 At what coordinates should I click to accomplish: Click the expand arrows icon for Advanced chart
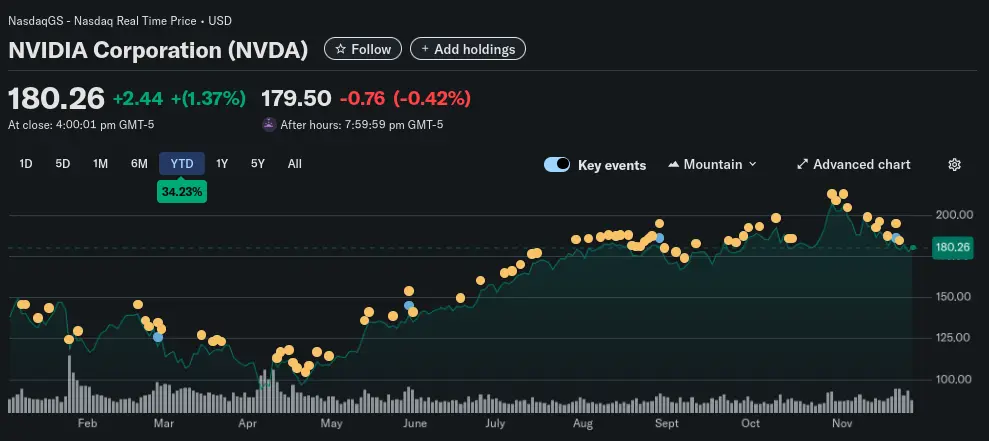tap(802, 165)
